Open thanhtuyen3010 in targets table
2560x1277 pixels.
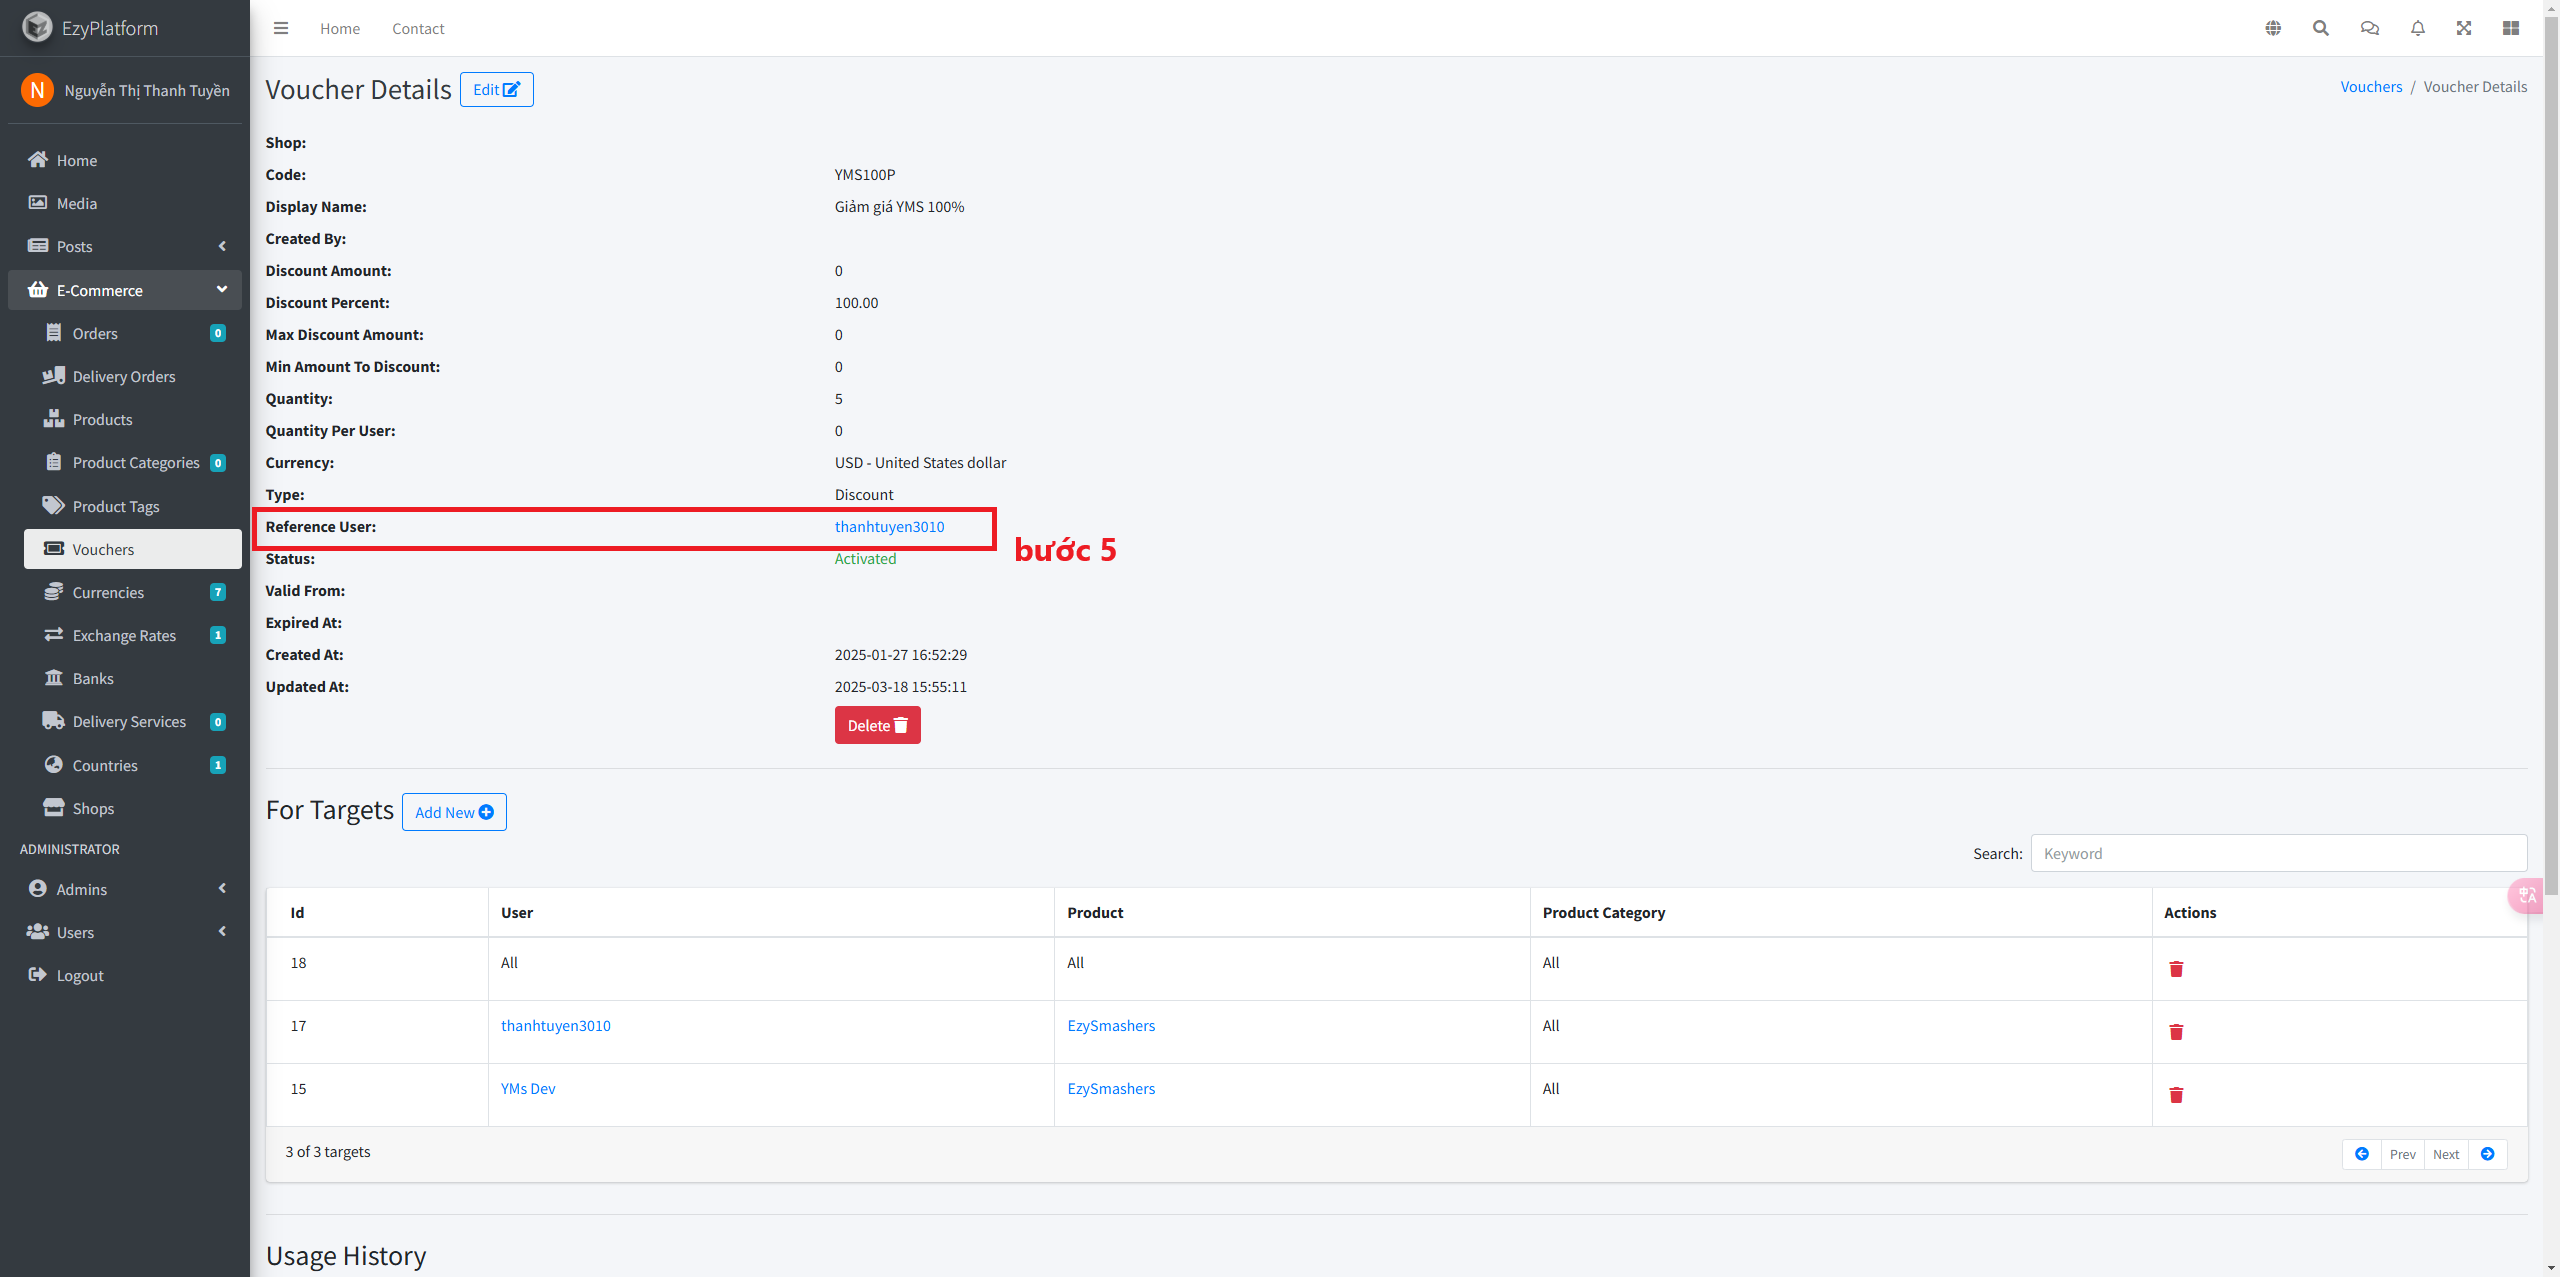555,1026
